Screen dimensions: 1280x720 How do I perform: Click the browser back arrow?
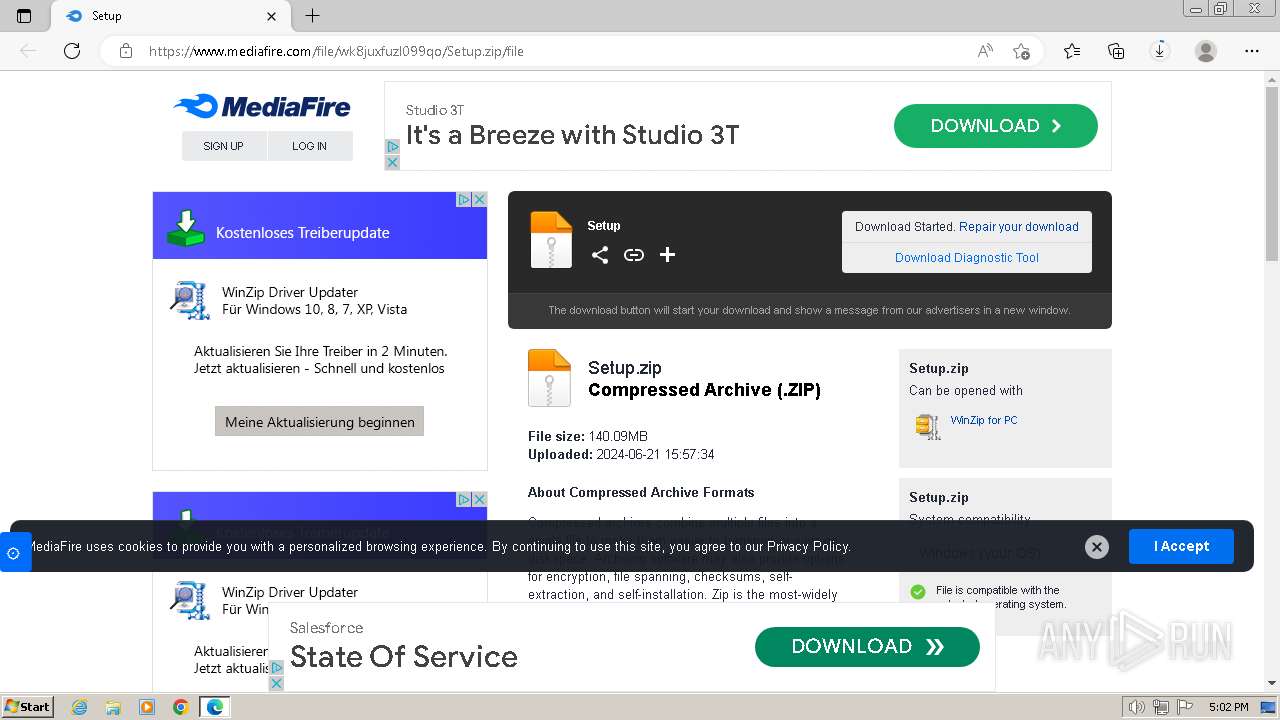click(28, 51)
